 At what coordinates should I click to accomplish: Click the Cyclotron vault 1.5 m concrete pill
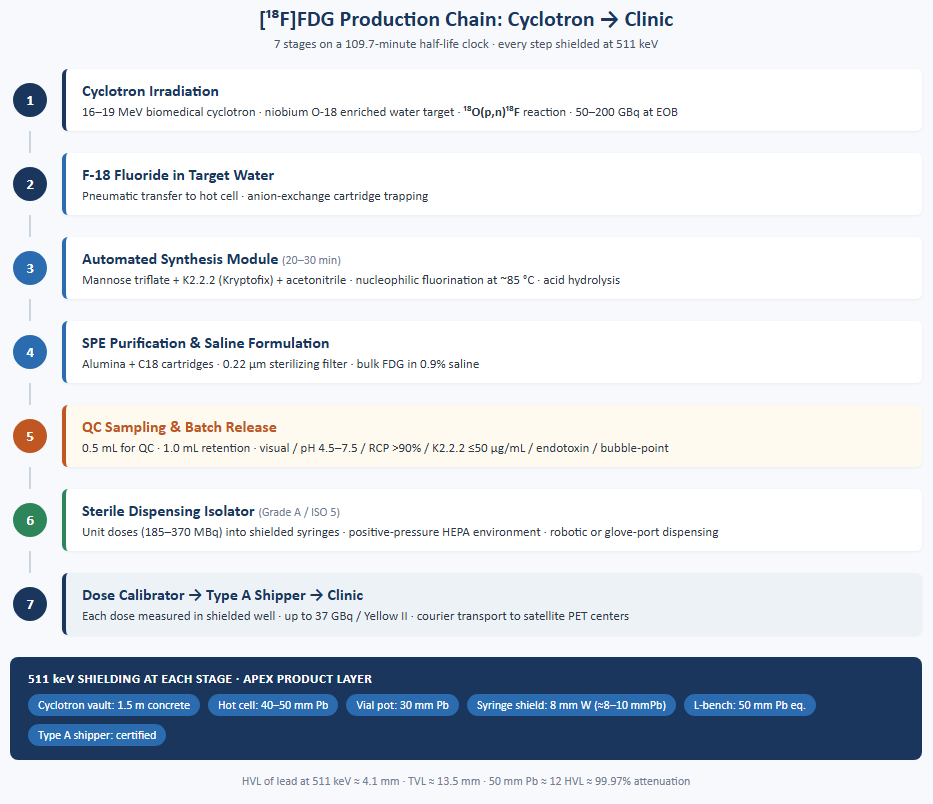pos(114,705)
